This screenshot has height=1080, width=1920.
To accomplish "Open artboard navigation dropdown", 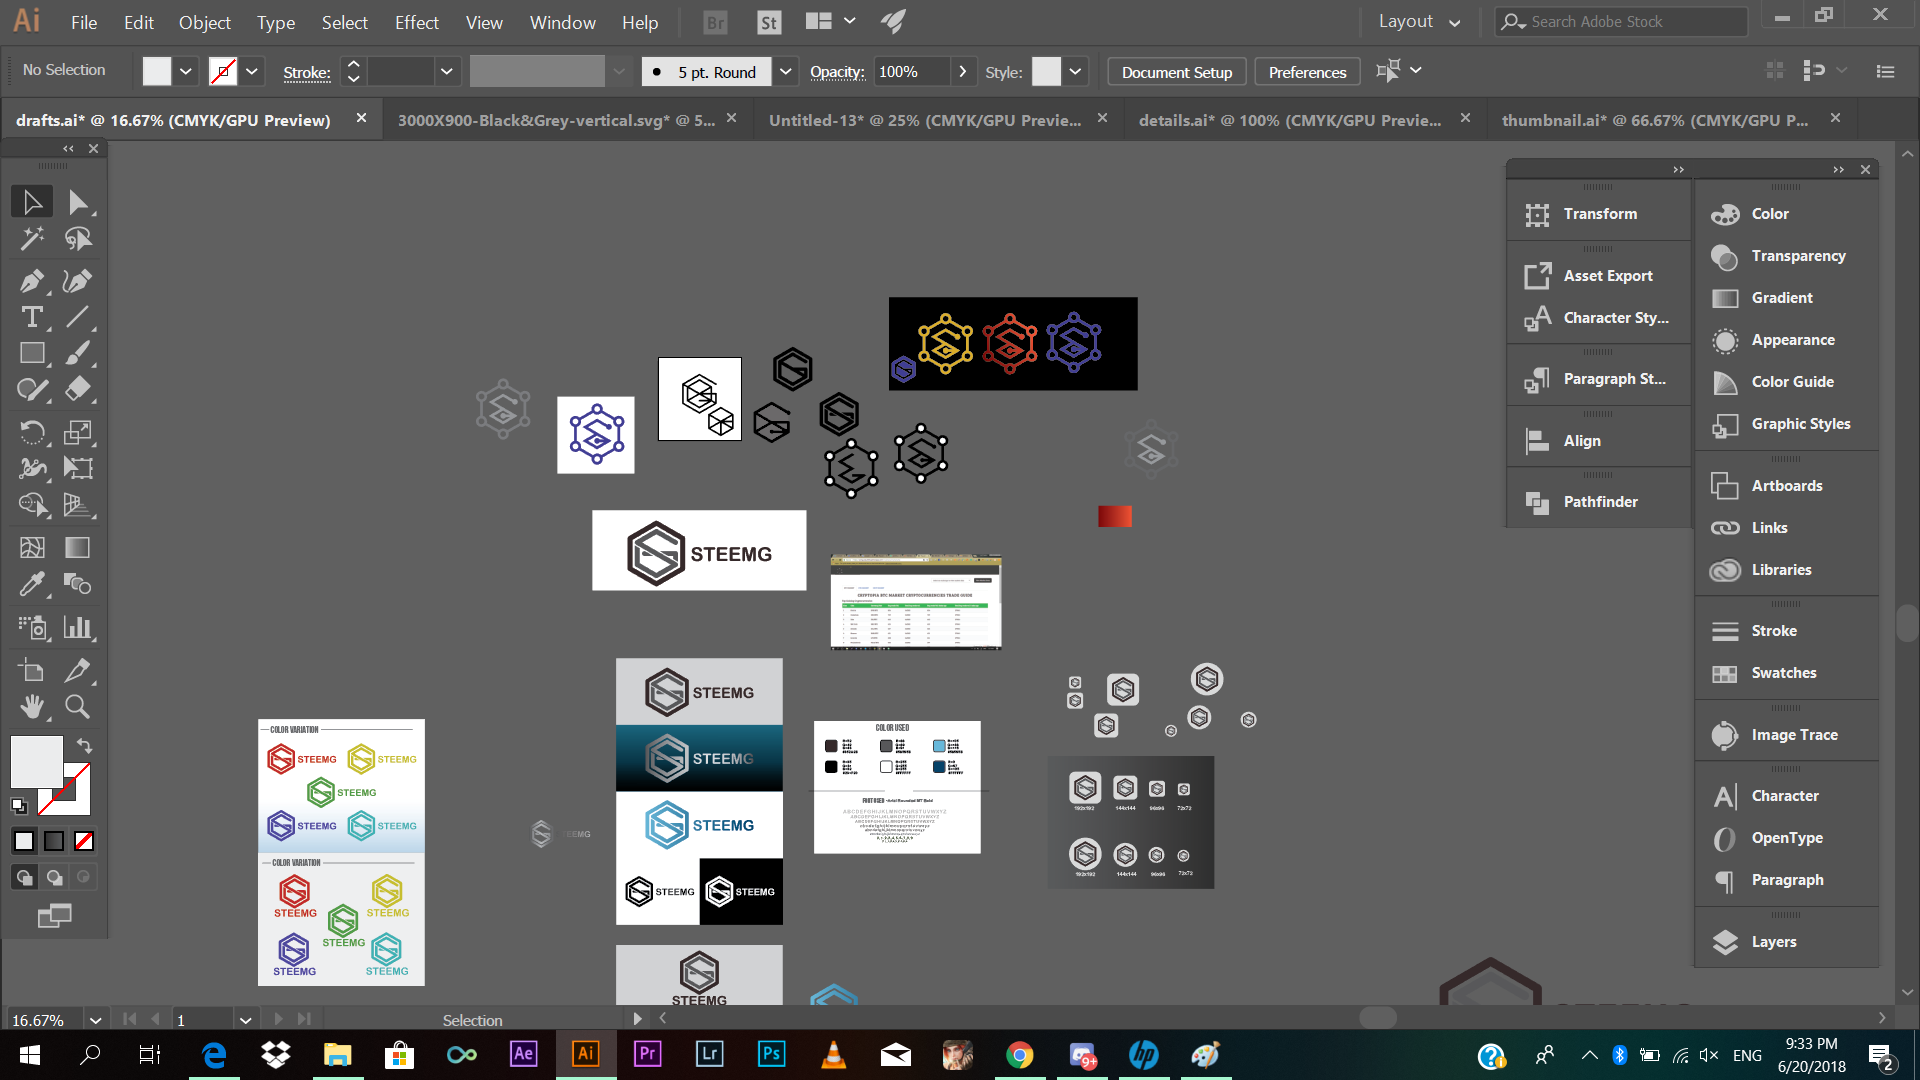I will (x=245, y=1020).
